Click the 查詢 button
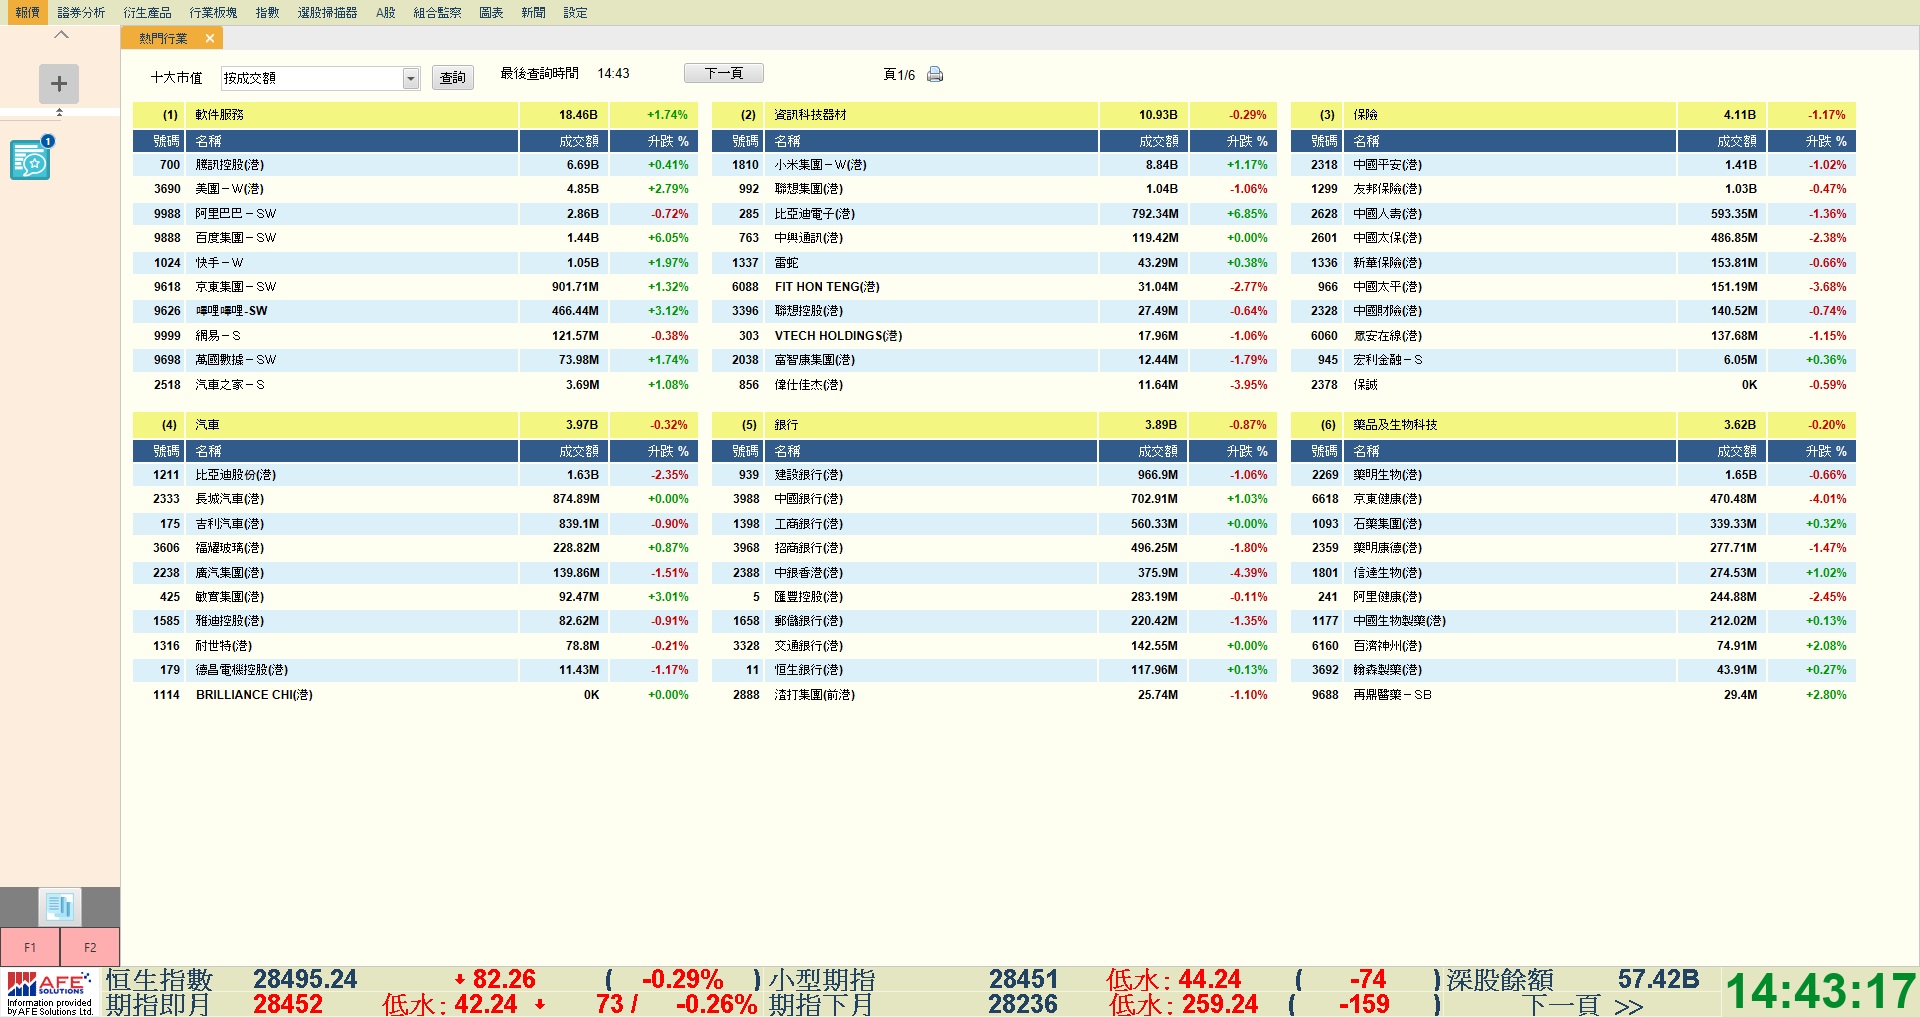 tap(453, 77)
